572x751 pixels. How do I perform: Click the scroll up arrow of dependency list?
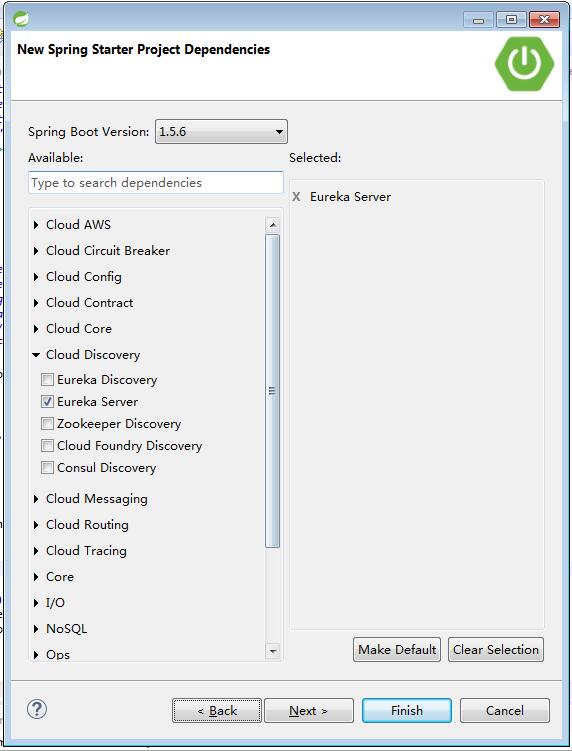coord(273,225)
